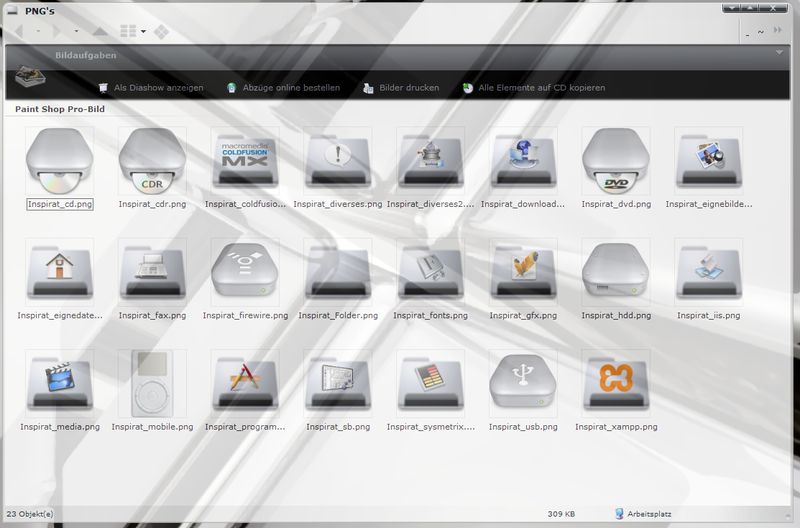Screen dimensions: 800x528
Task: Click the Inspirat_fax.png icon
Action: coord(152,271)
